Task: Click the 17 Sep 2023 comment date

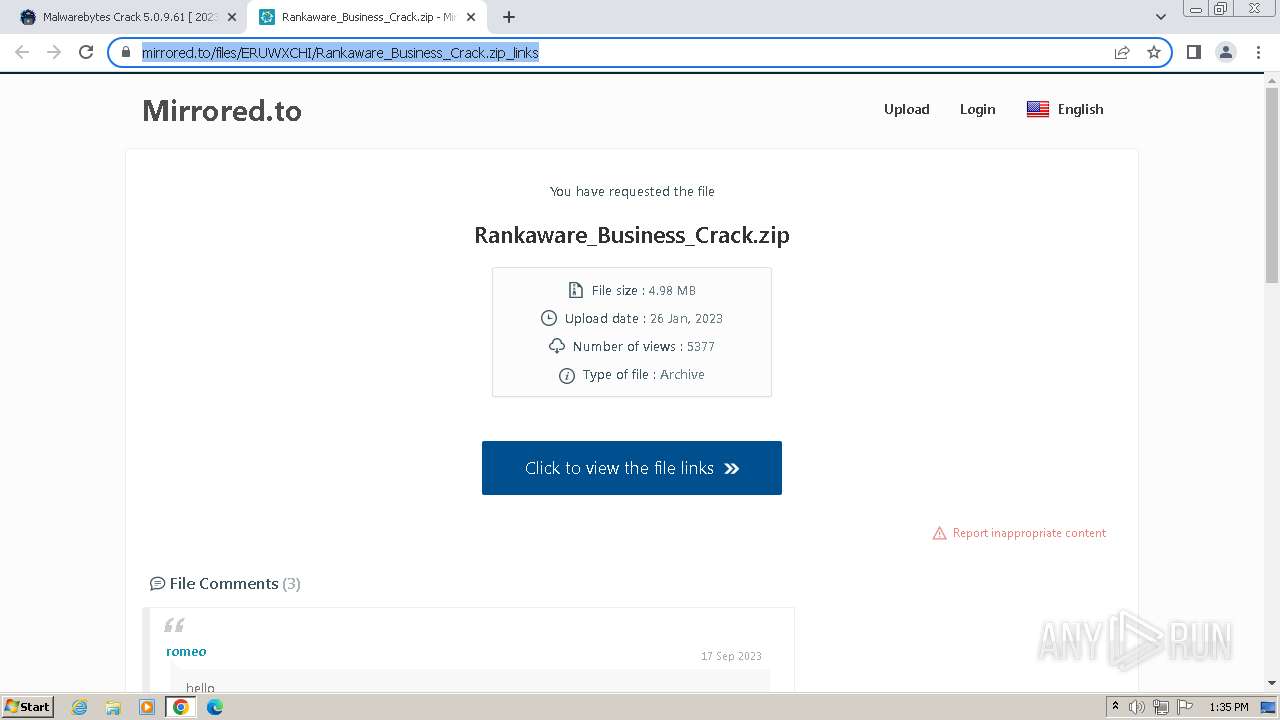Action: [x=731, y=656]
